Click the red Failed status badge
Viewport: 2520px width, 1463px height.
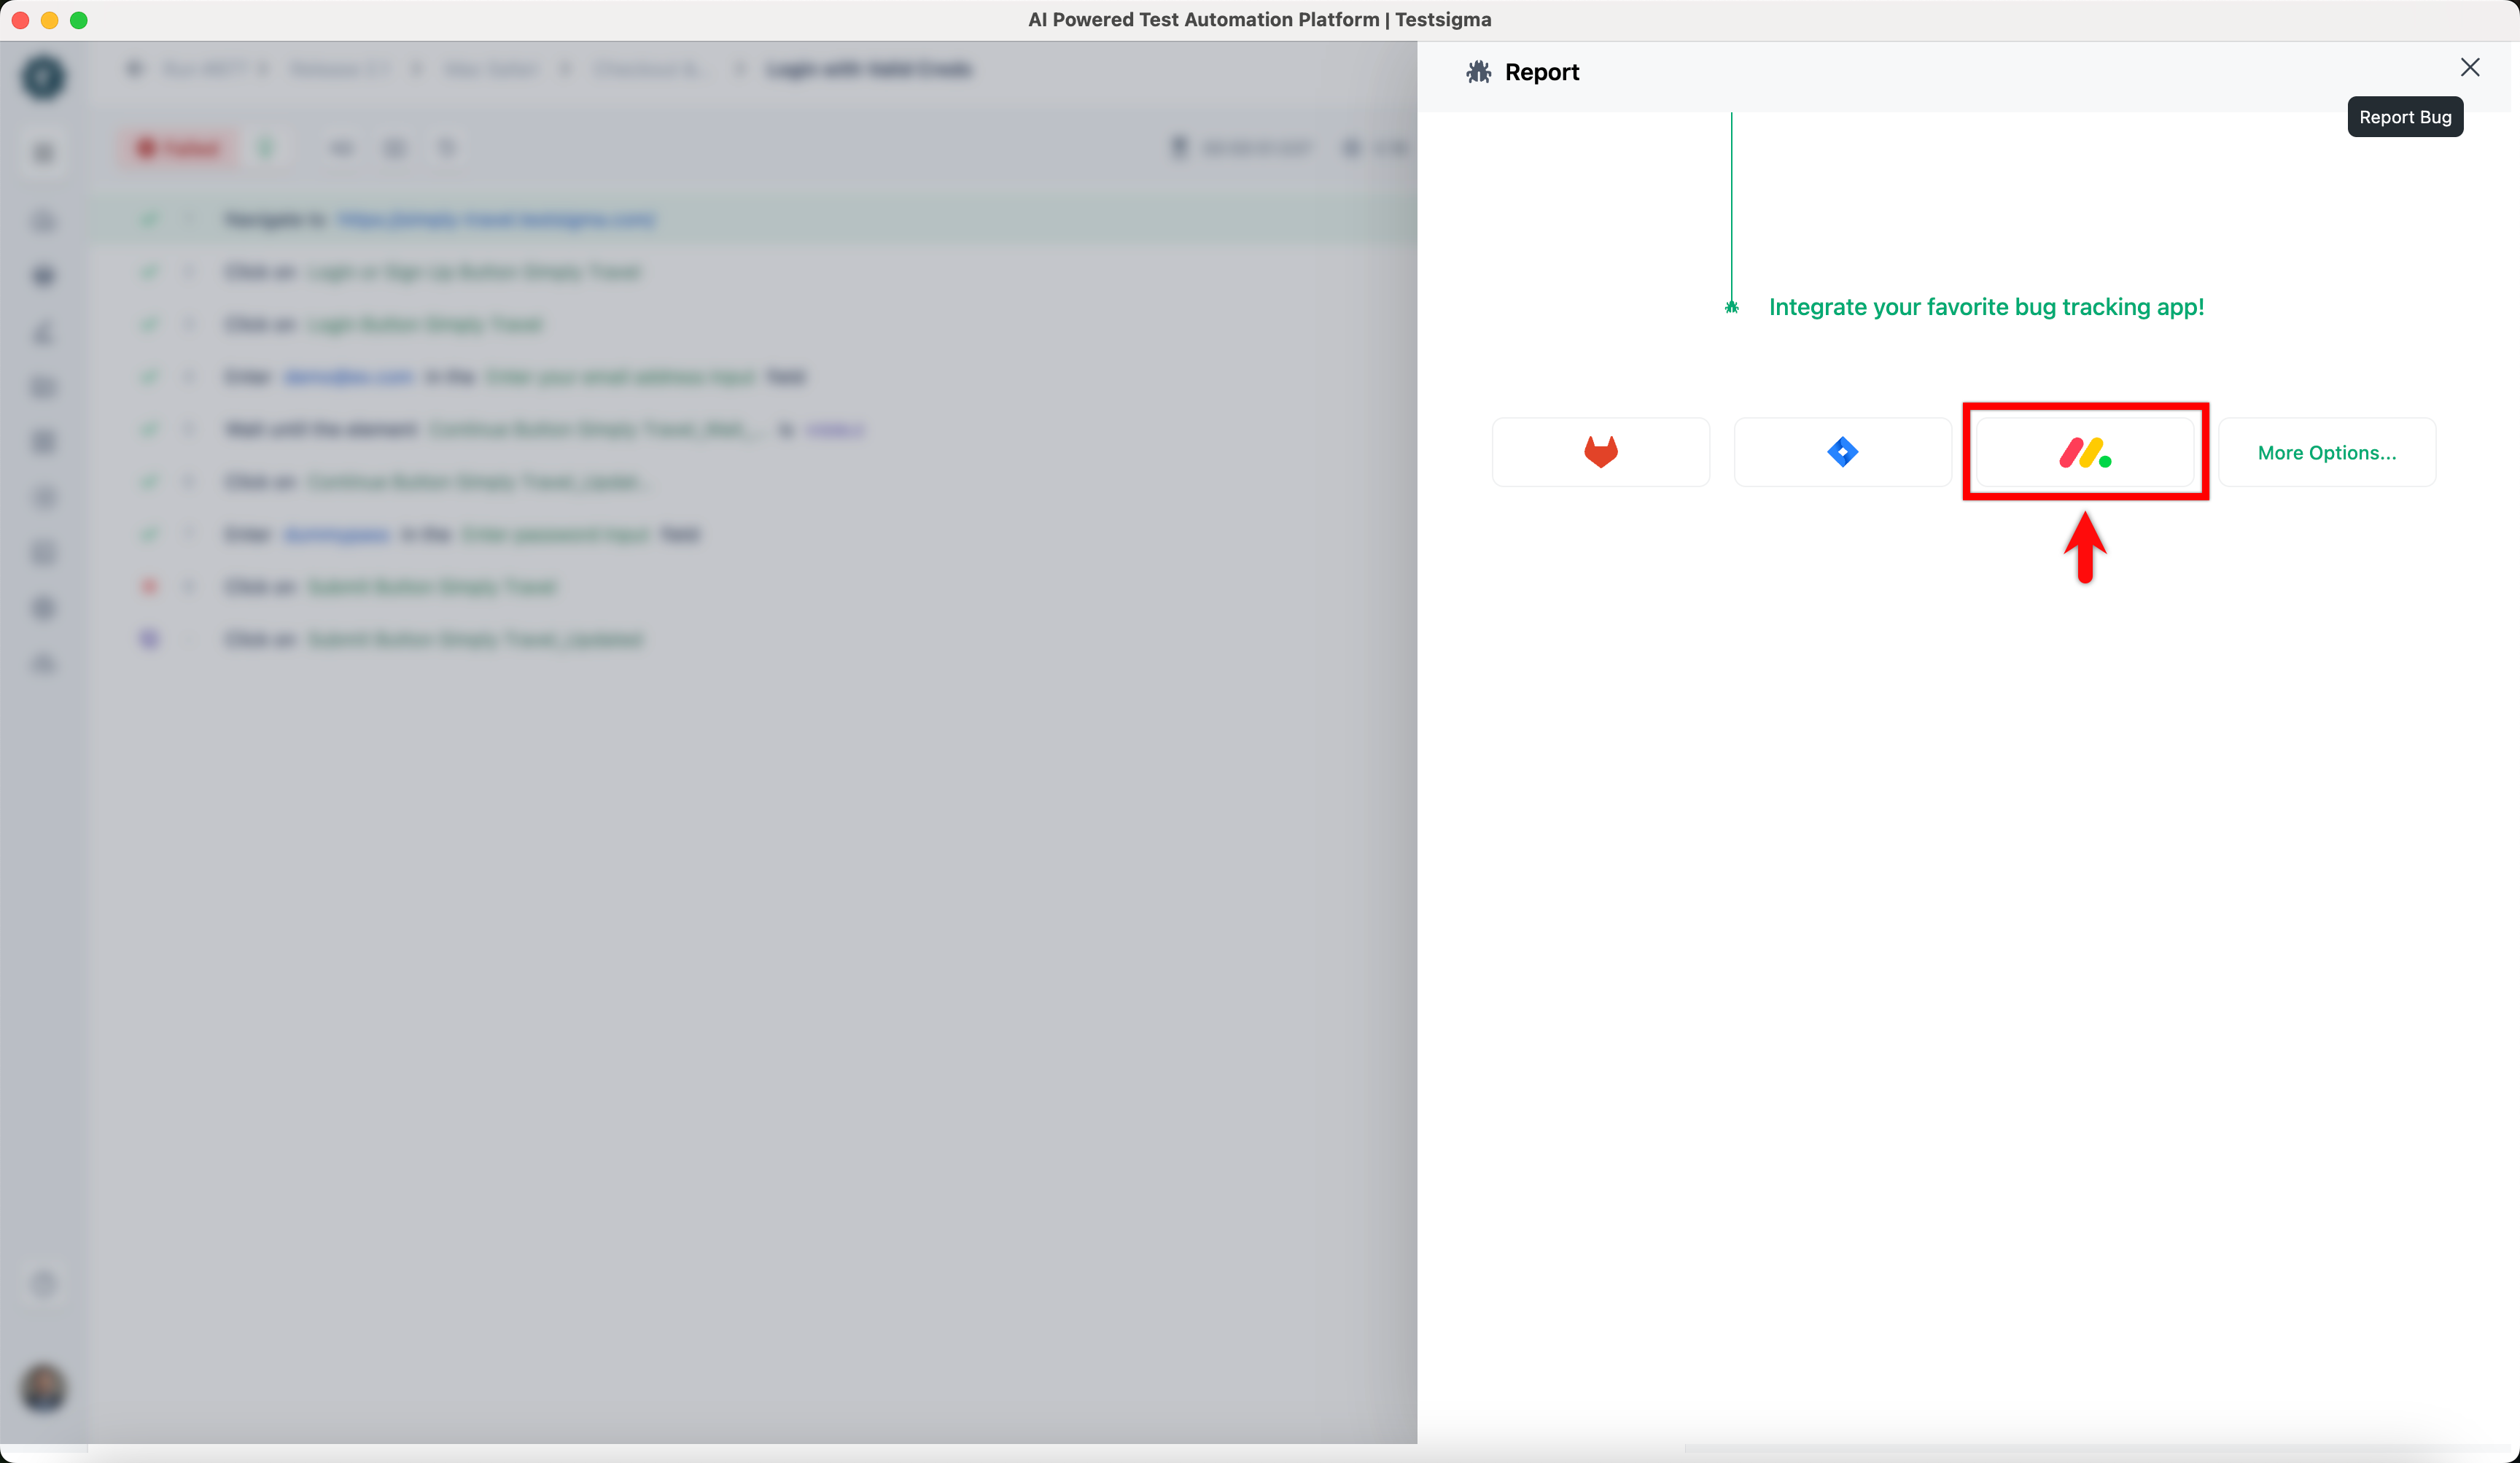point(179,148)
